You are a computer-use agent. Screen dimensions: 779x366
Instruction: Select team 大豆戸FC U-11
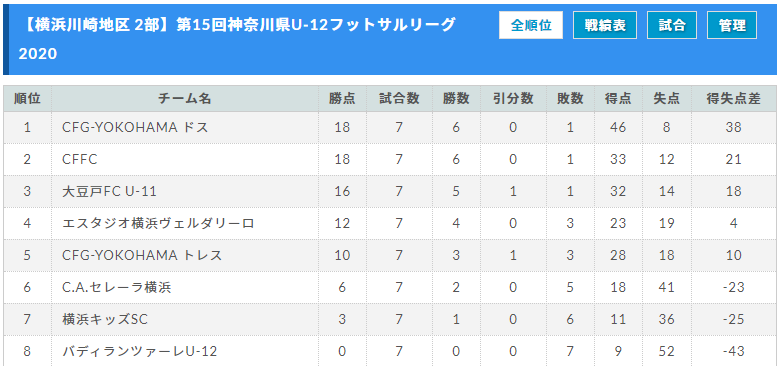point(109,192)
